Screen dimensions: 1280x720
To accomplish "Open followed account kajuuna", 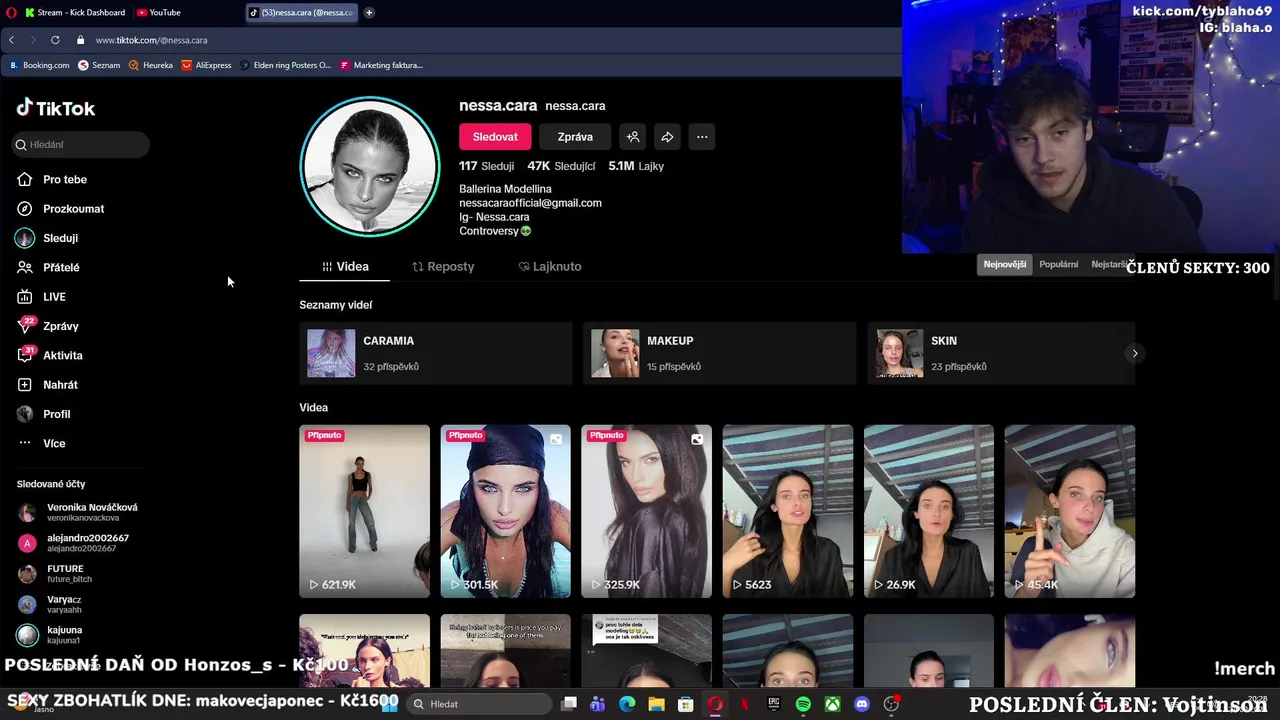I will 50,635.
